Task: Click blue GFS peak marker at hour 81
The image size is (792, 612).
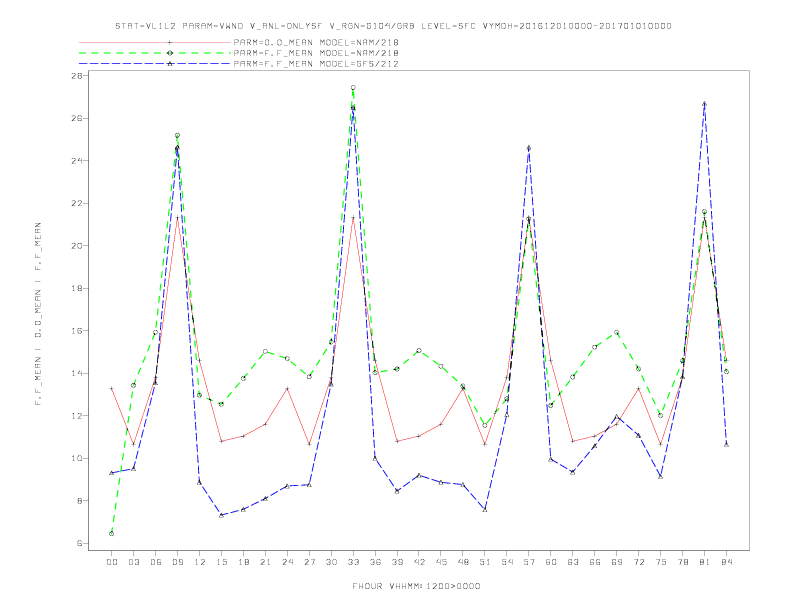Action: pyautogui.click(x=704, y=104)
